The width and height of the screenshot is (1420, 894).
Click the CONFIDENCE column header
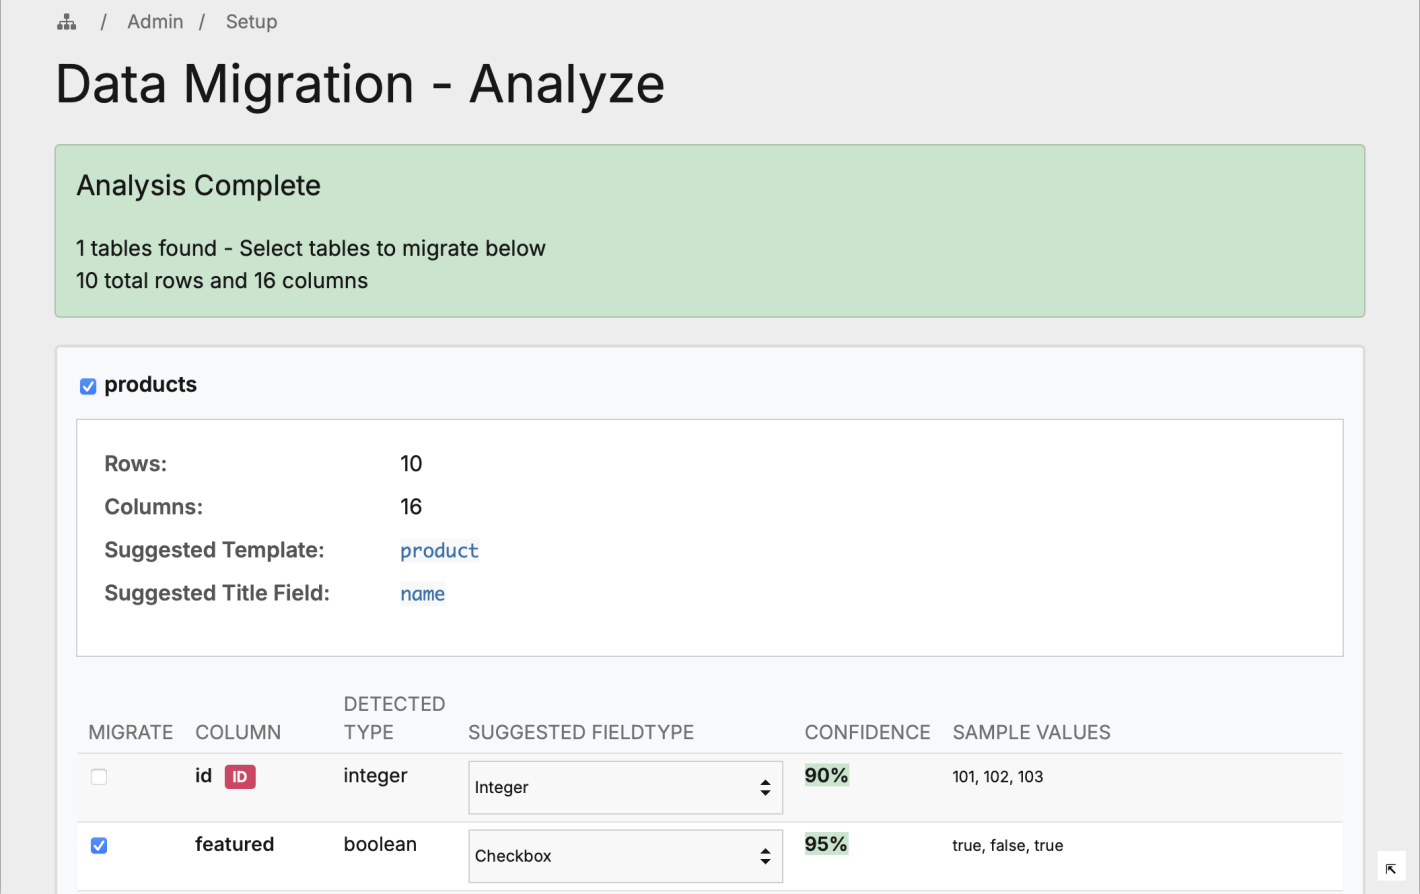point(867,733)
